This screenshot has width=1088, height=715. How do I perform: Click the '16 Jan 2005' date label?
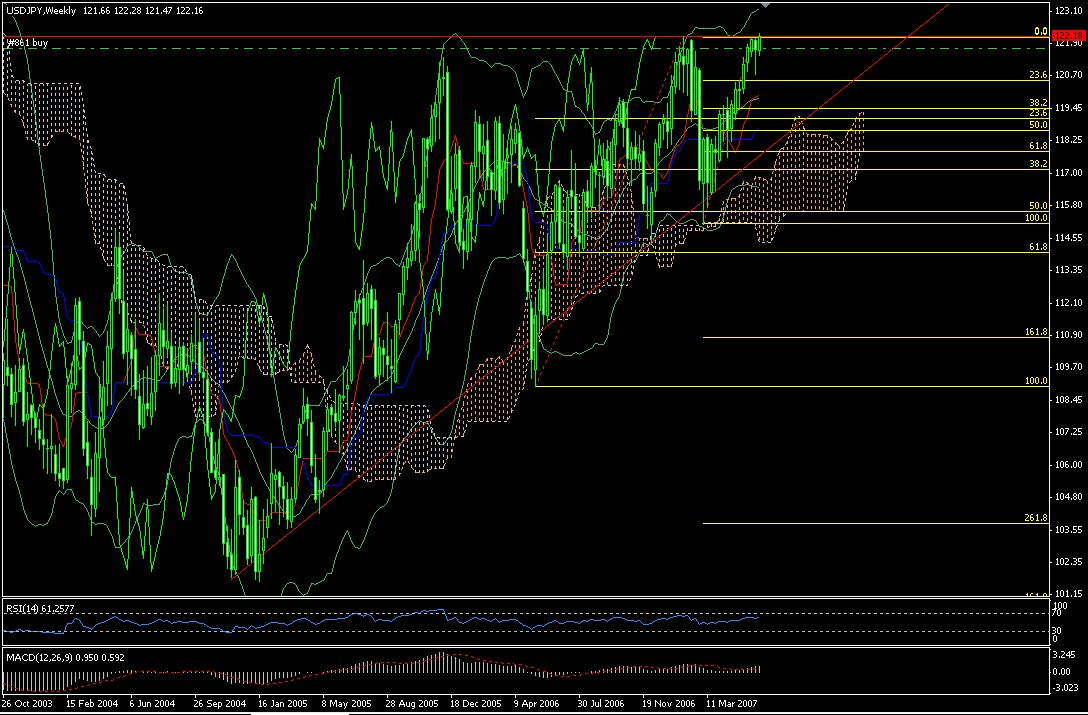[280, 703]
